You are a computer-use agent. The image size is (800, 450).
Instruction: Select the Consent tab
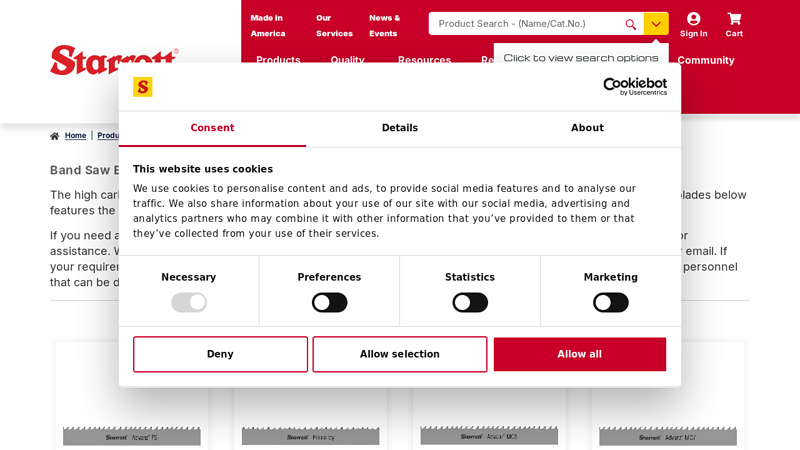coord(212,128)
